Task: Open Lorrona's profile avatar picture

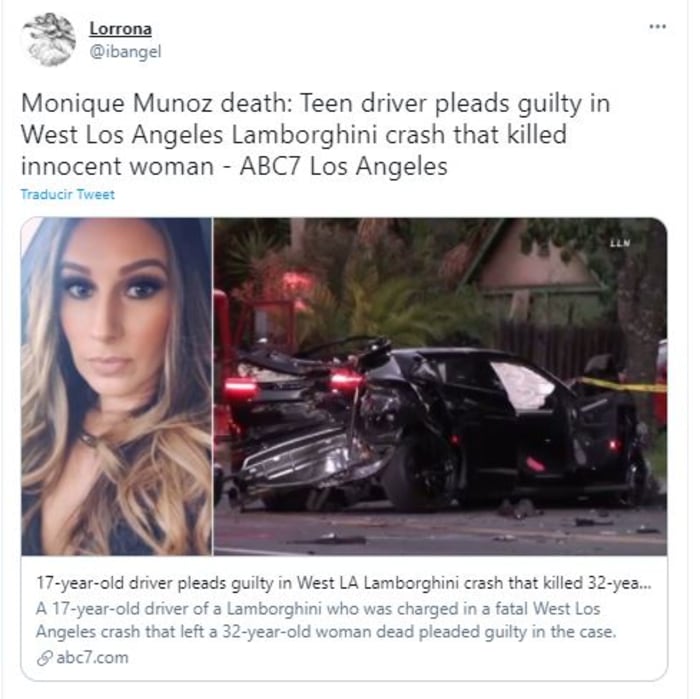Action: pos(50,39)
